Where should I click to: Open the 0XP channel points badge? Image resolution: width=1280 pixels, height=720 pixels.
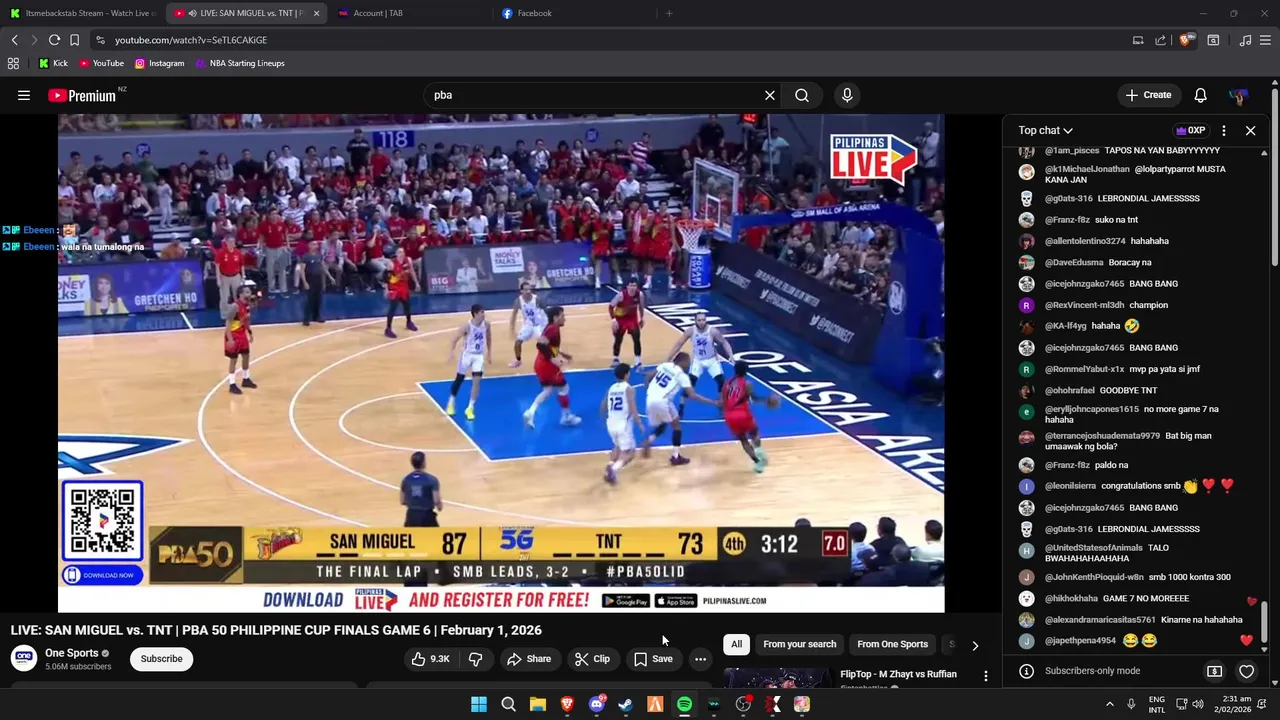(x=1190, y=130)
